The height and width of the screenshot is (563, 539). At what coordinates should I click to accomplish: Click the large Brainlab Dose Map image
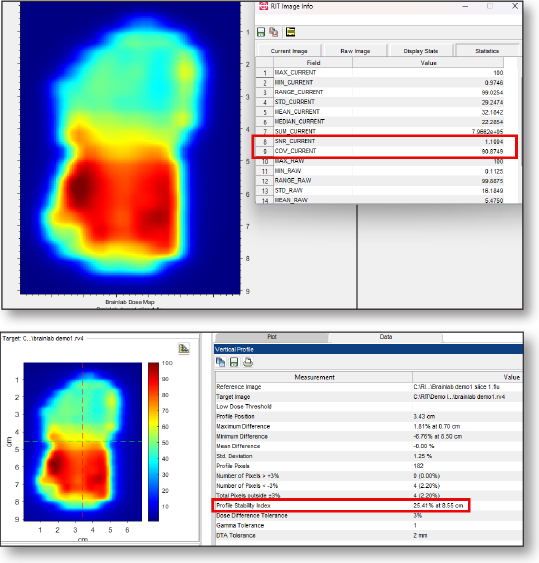[130, 148]
